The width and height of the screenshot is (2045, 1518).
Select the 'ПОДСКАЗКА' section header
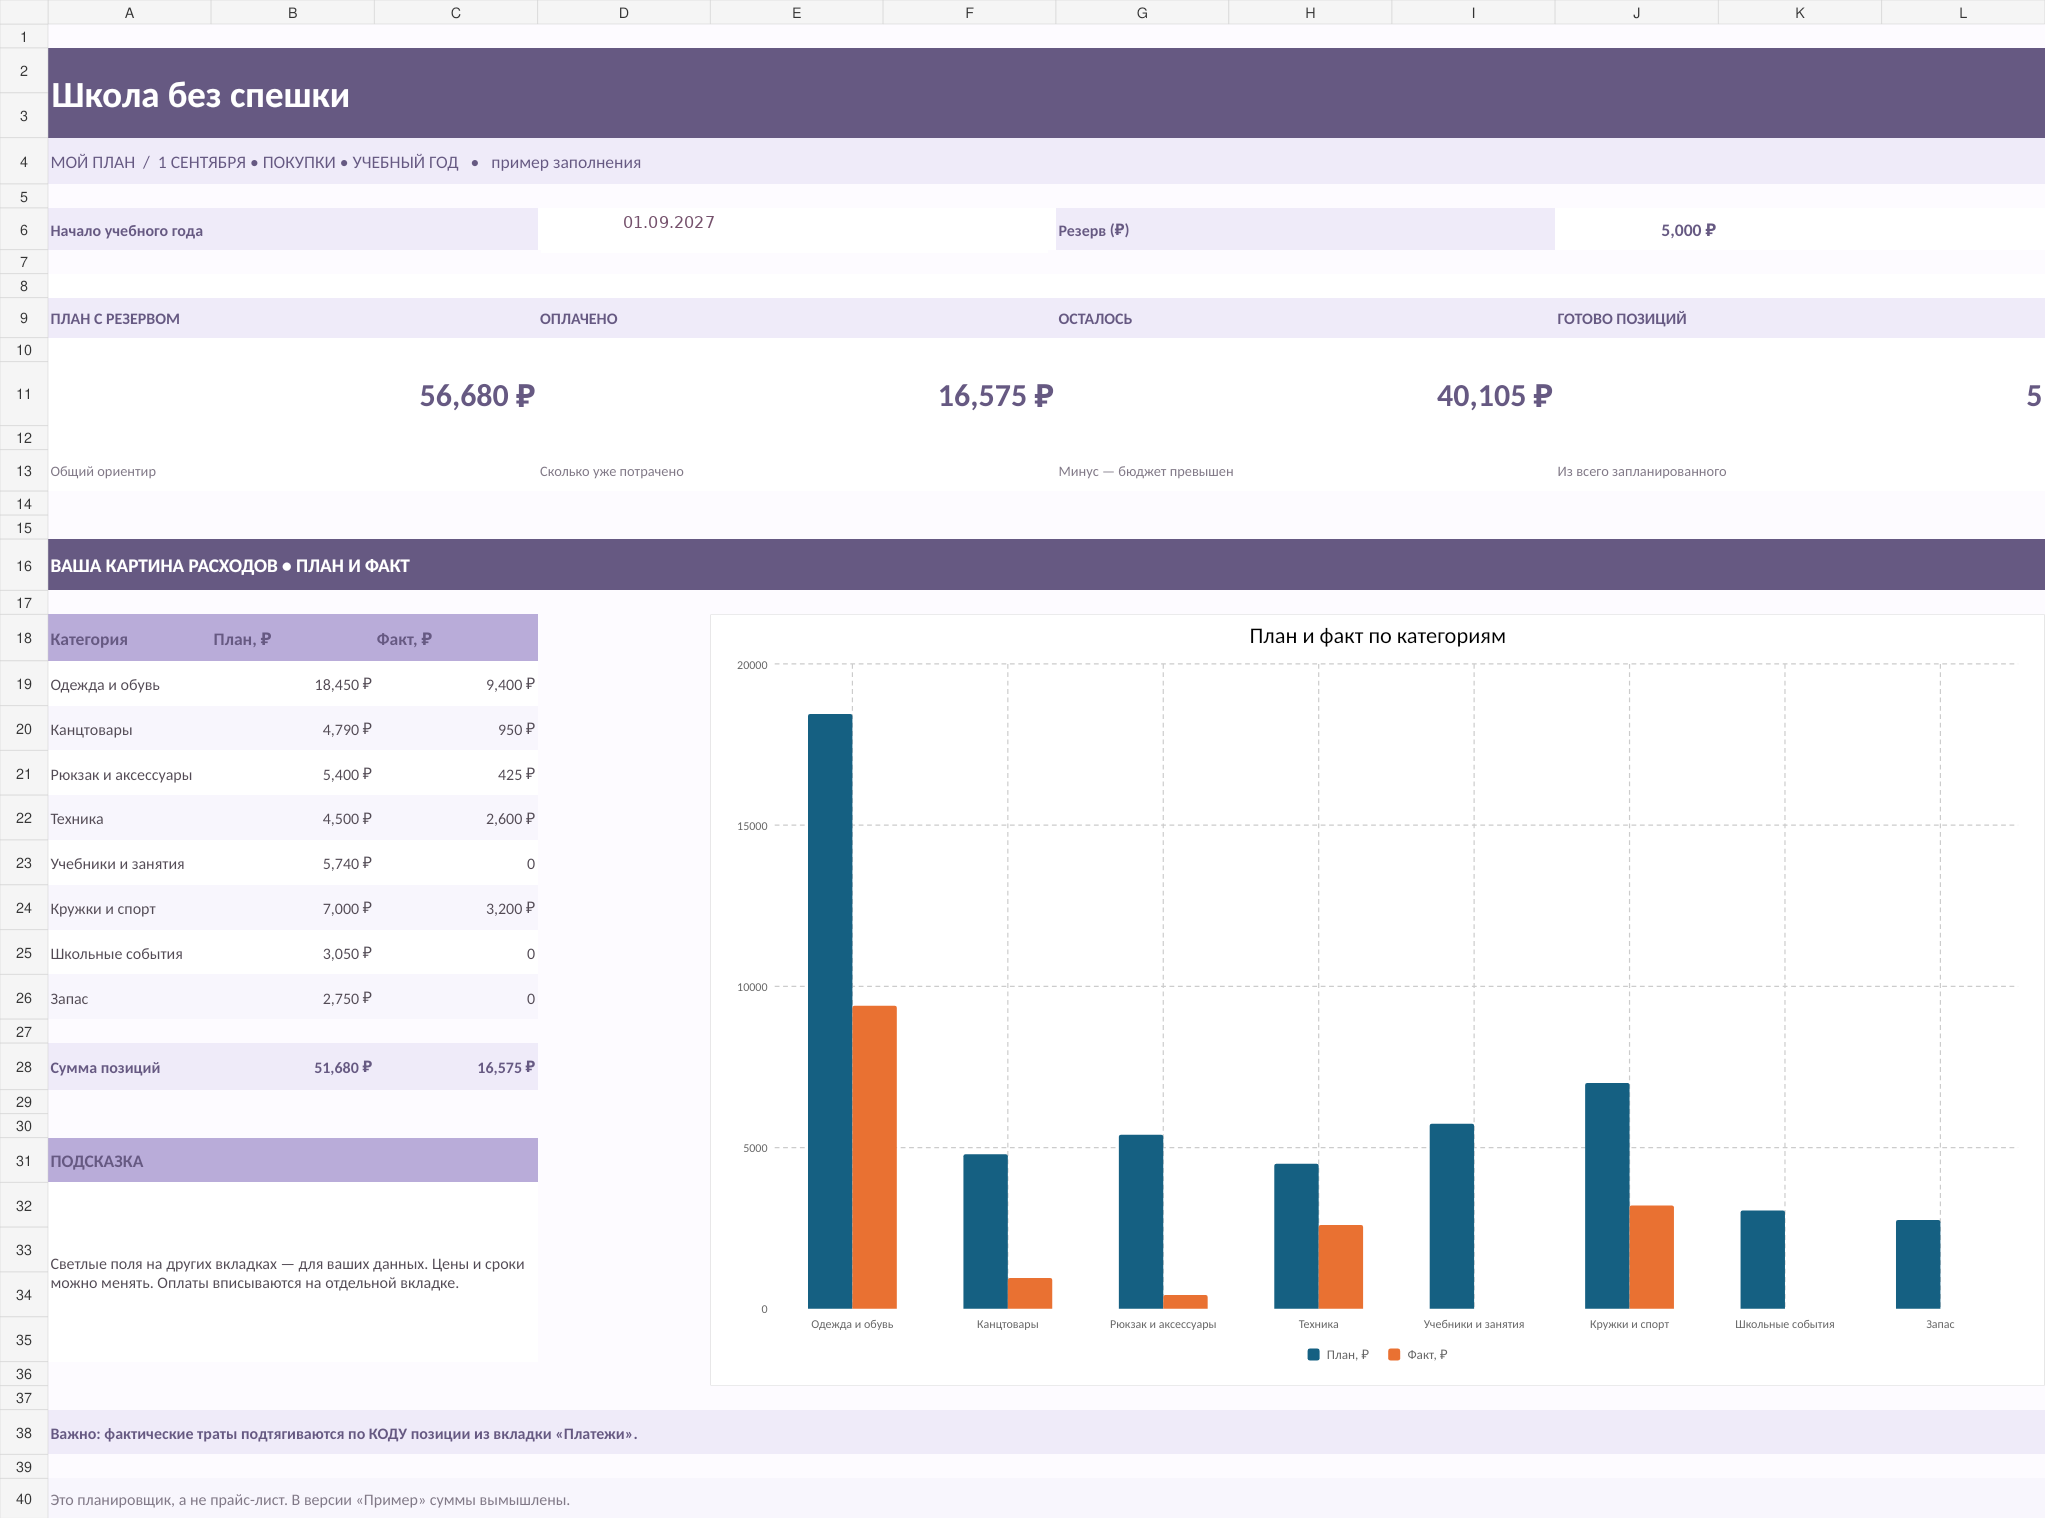pyautogui.click(x=292, y=1161)
